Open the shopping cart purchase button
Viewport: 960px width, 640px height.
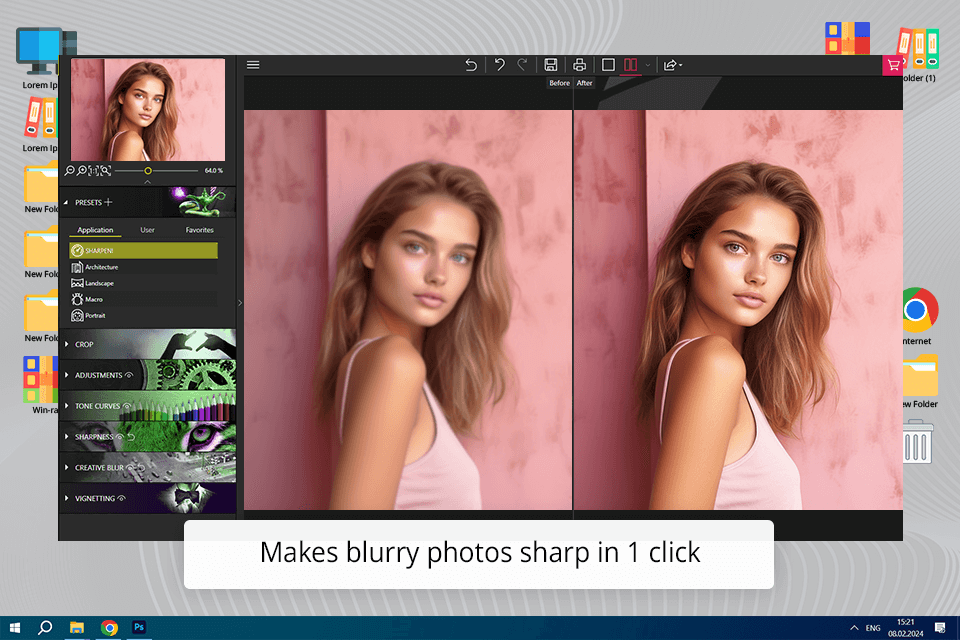892,65
